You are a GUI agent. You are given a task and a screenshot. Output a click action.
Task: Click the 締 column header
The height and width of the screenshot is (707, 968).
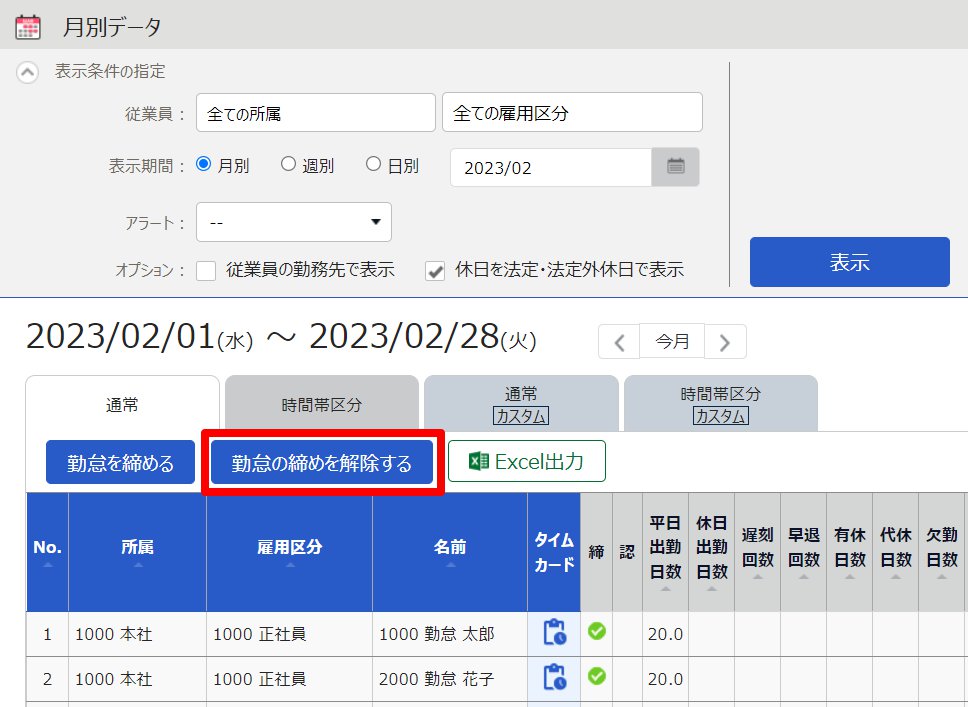[596, 551]
